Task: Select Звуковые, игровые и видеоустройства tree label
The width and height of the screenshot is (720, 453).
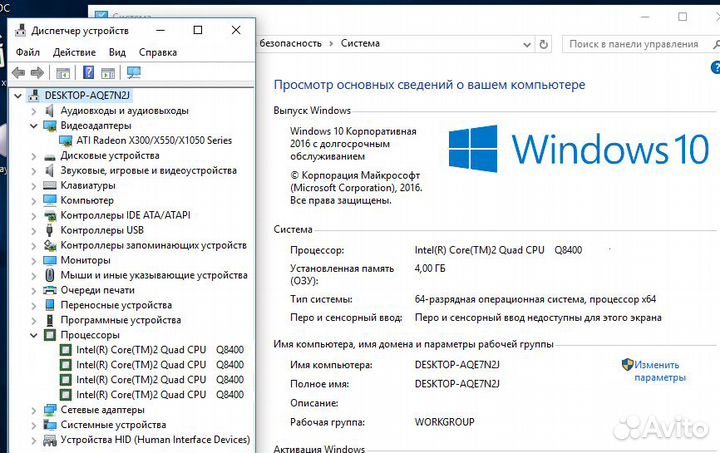Action: point(148,171)
